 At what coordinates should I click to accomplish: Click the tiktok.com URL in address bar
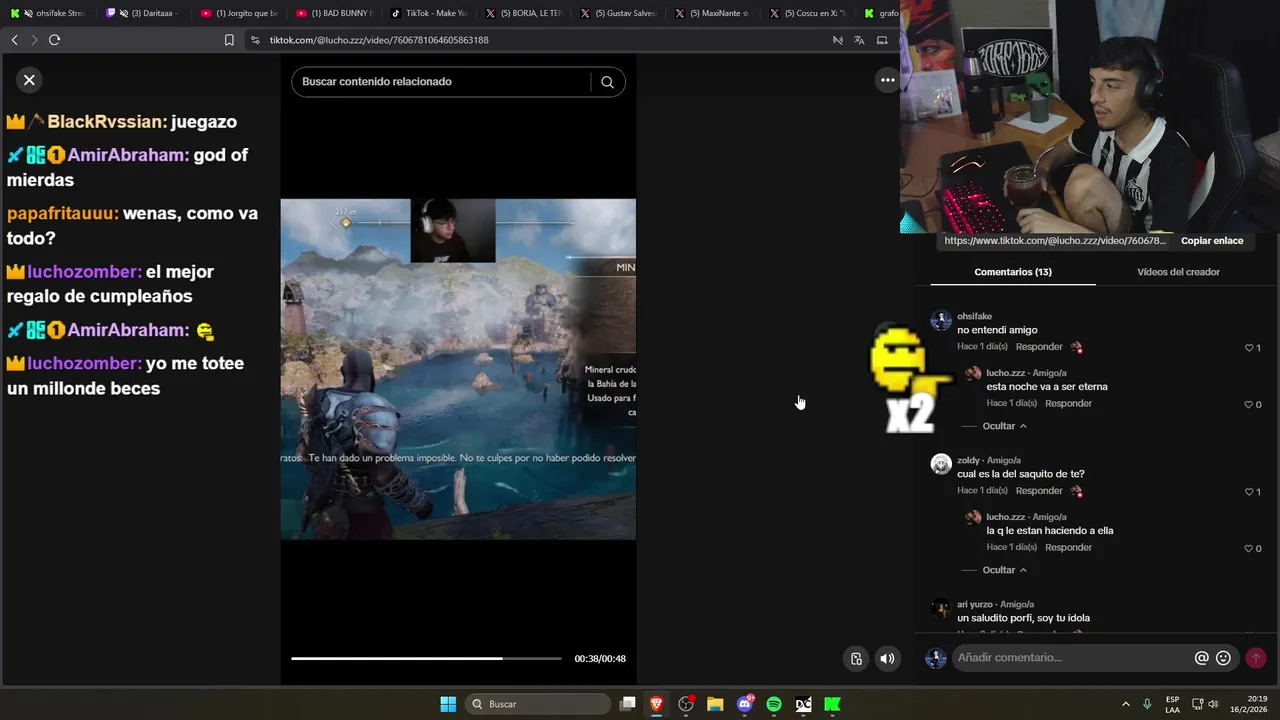click(x=379, y=40)
